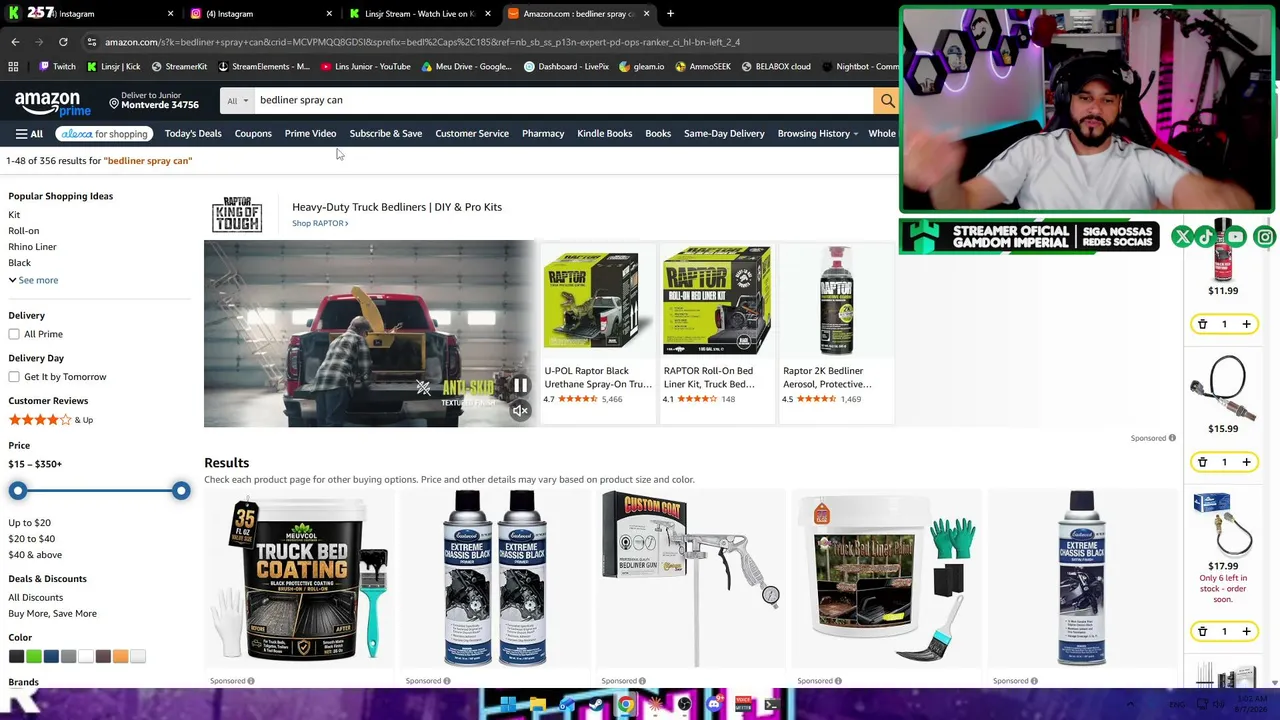Viewport: 1280px width, 720px height.
Task: Open the AmmoSEEK bookmark
Action: tap(703, 67)
